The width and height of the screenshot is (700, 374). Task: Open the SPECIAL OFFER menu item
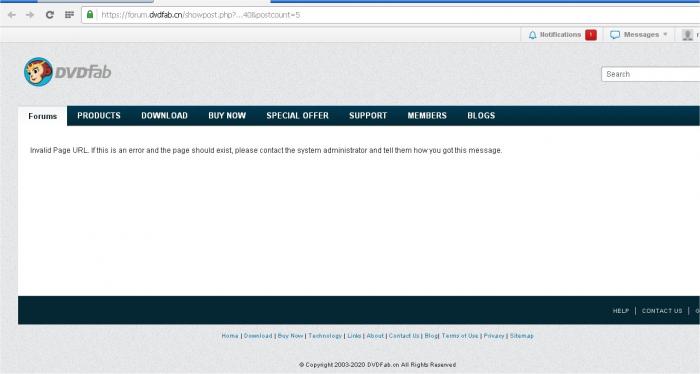pyautogui.click(x=297, y=116)
